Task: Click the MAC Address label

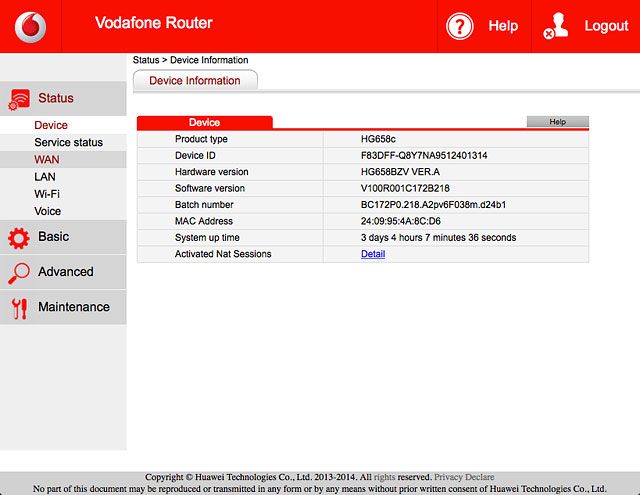Action: click(x=204, y=221)
